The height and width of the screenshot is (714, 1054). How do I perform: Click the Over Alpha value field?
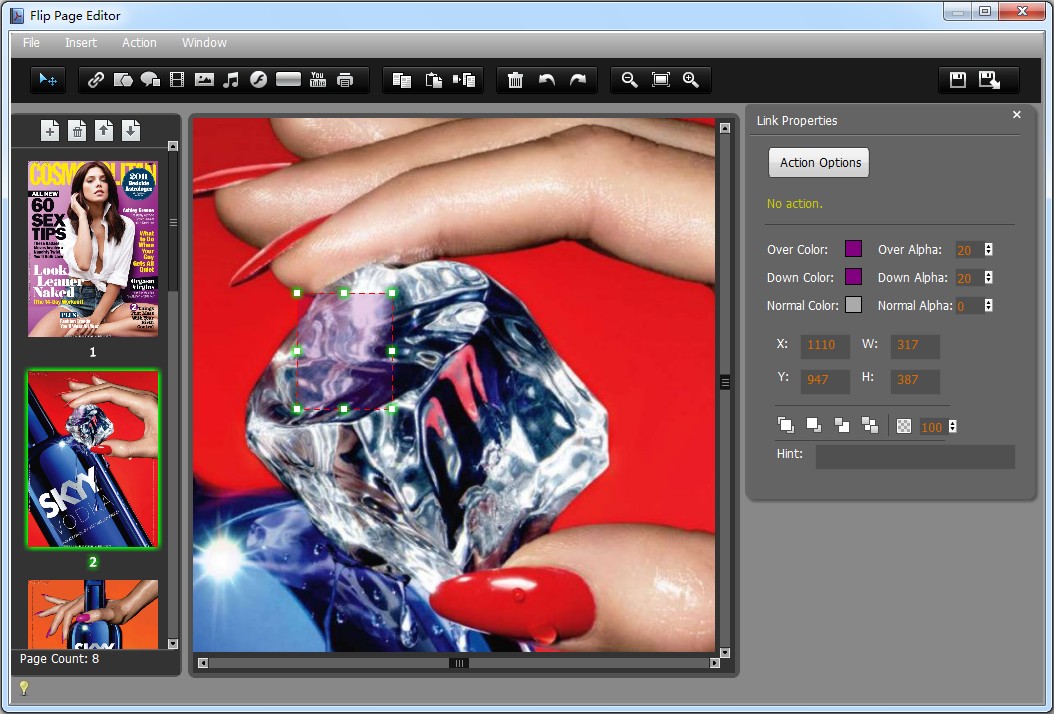pyautogui.click(x=969, y=250)
